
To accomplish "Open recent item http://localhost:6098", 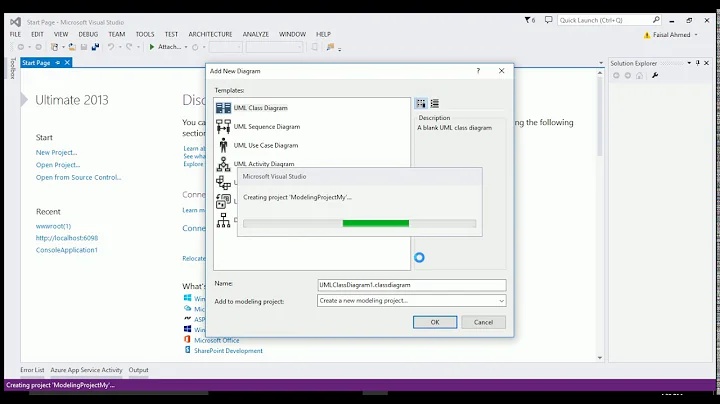I will 67,238.
